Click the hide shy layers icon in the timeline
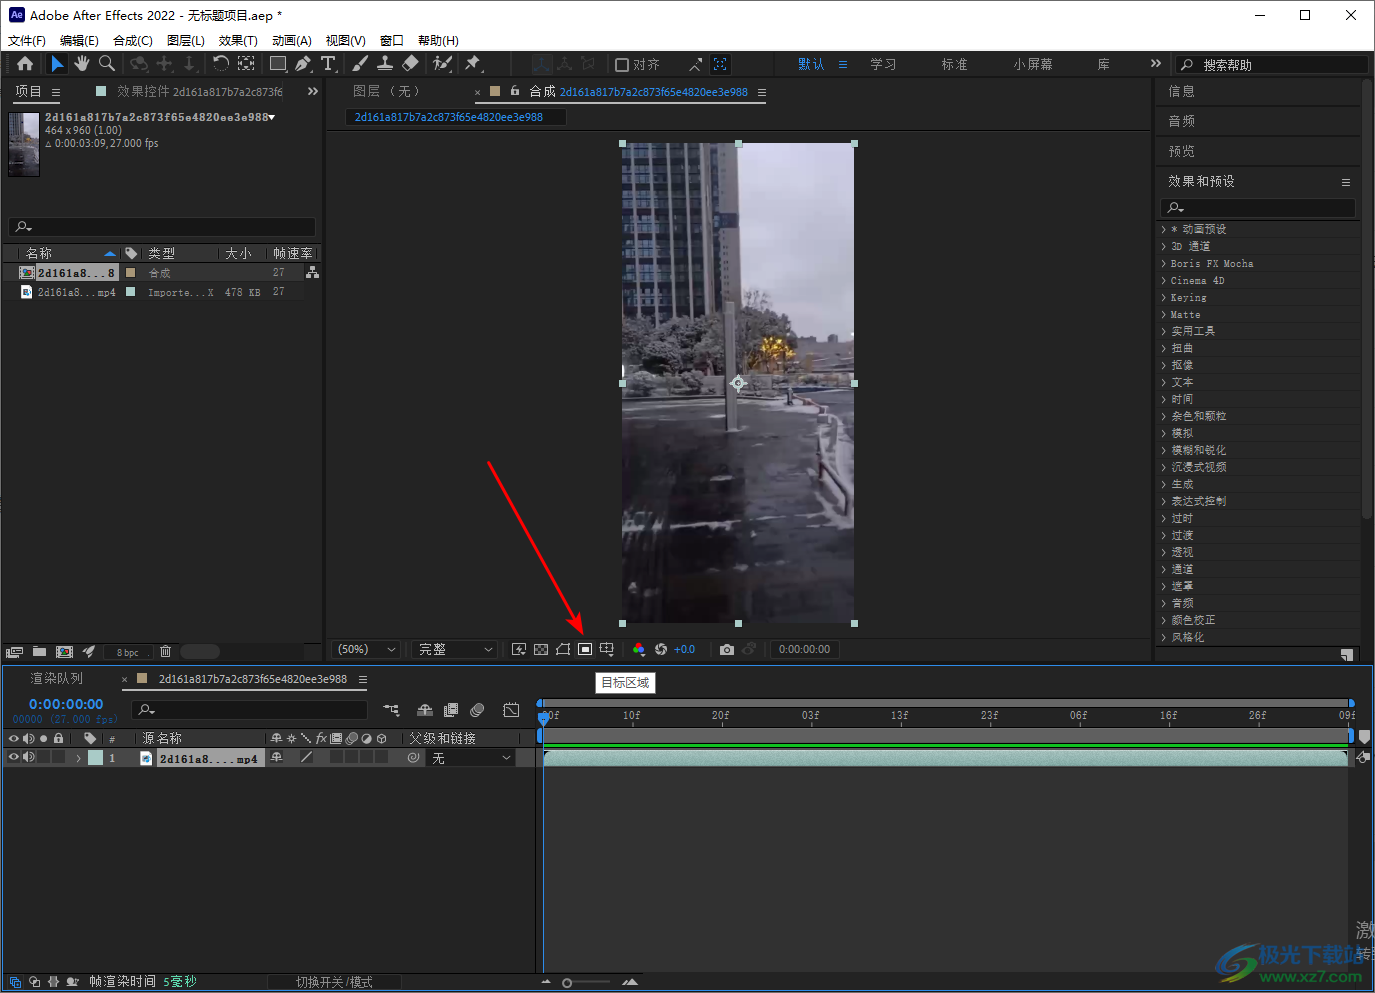1375x993 pixels. 425,710
